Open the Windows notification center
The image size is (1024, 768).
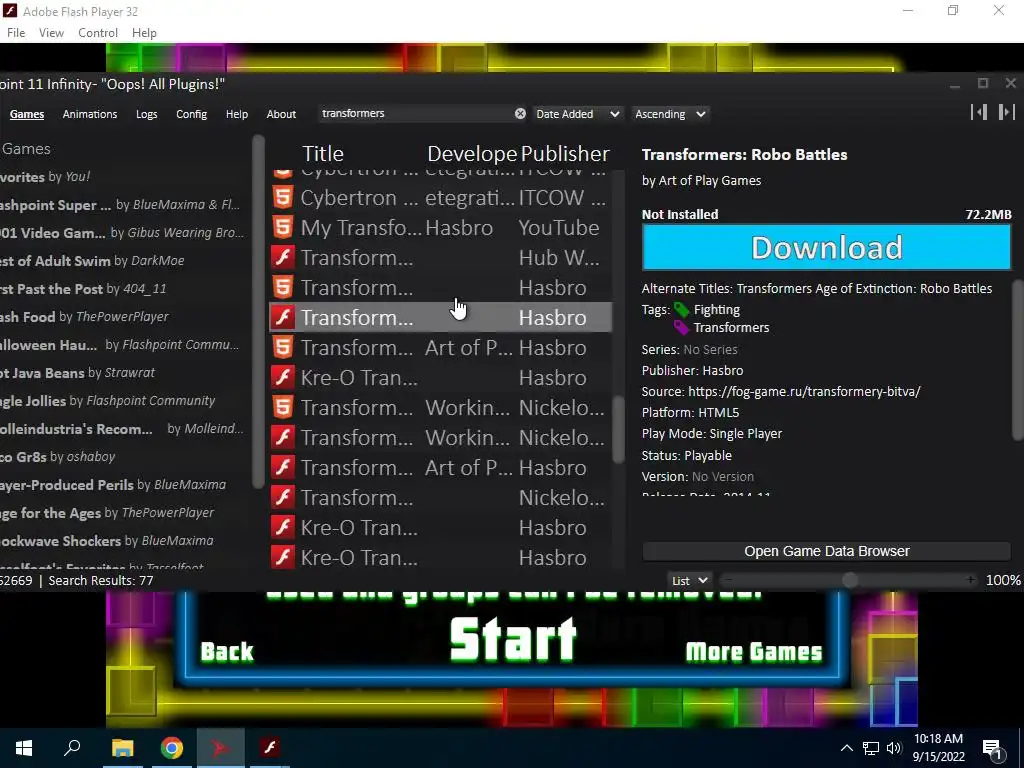tap(993, 749)
